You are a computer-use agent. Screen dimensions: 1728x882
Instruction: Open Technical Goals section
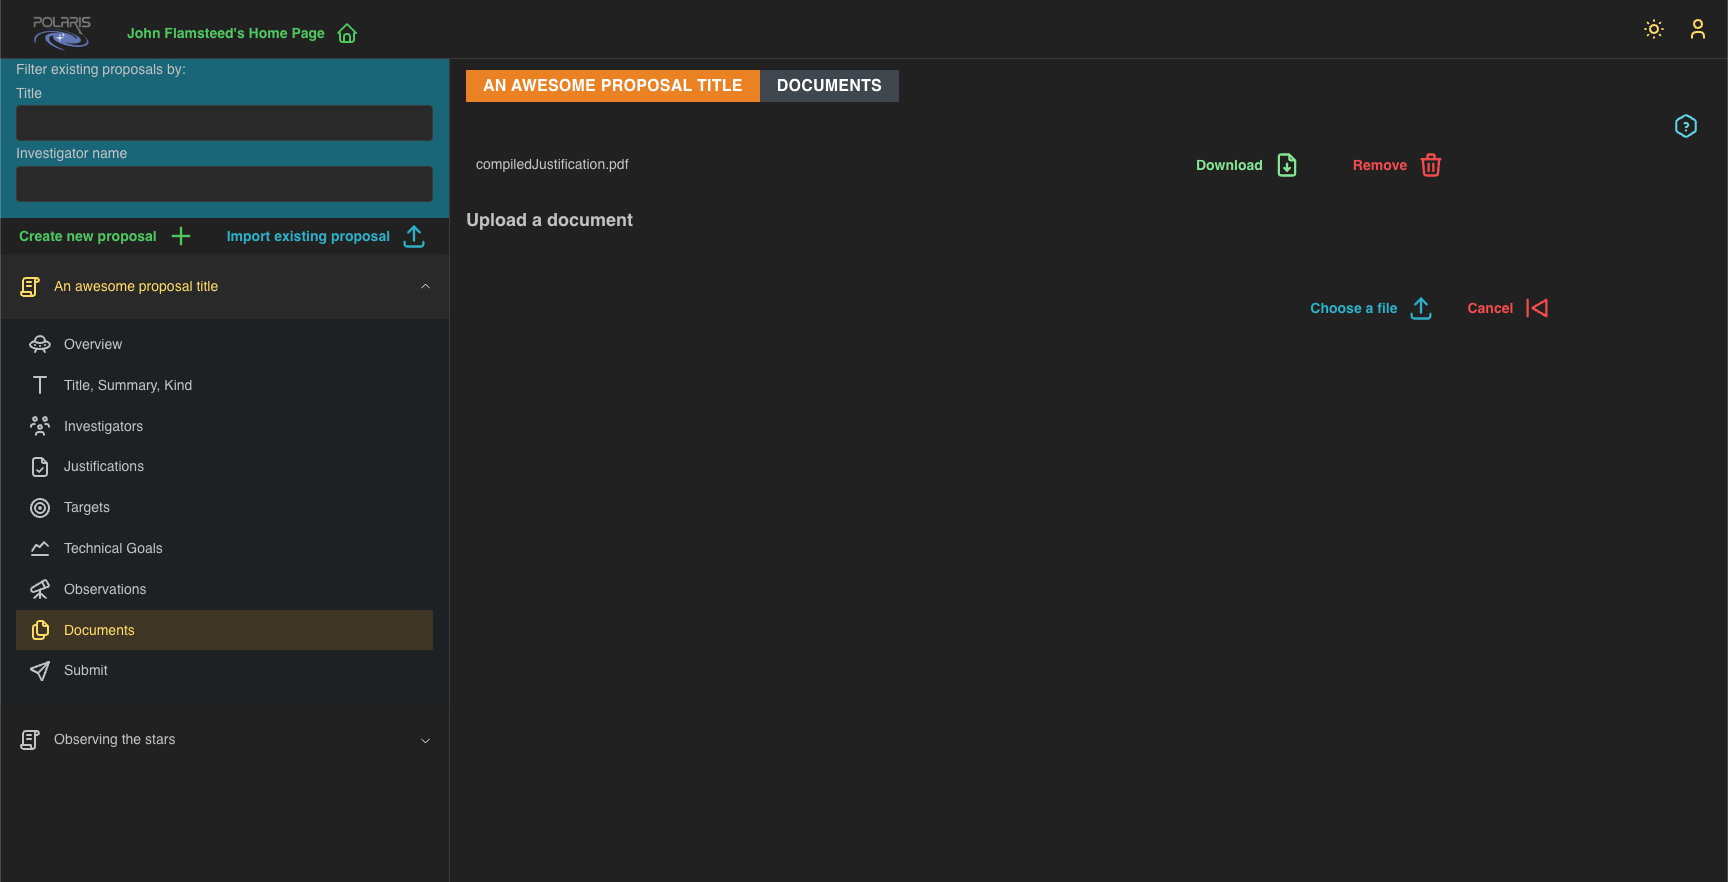(x=224, y=548)
